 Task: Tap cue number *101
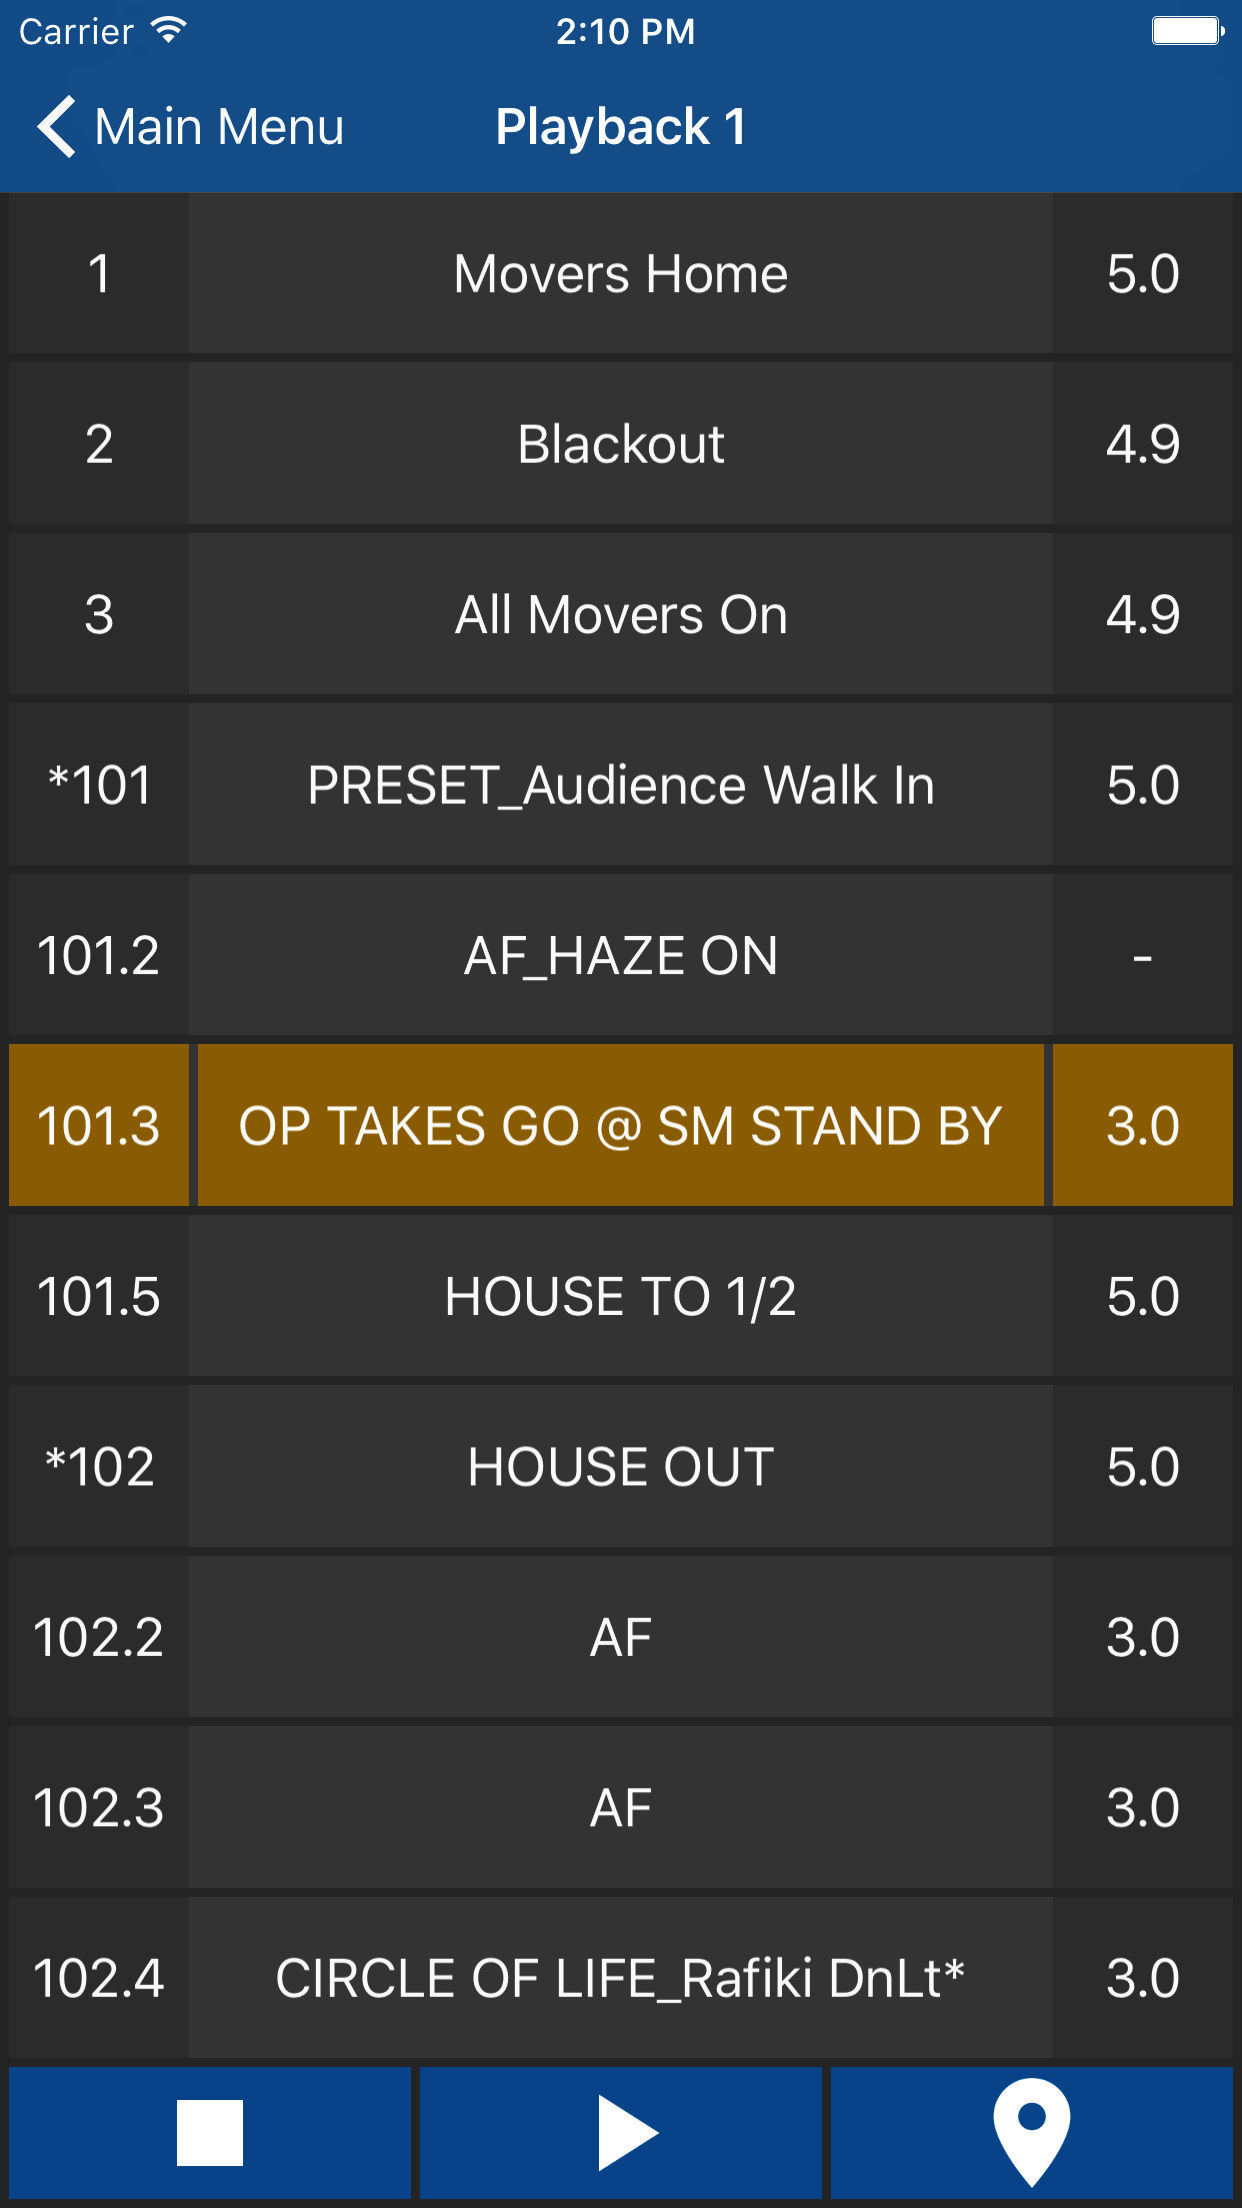tap(98, 785)
